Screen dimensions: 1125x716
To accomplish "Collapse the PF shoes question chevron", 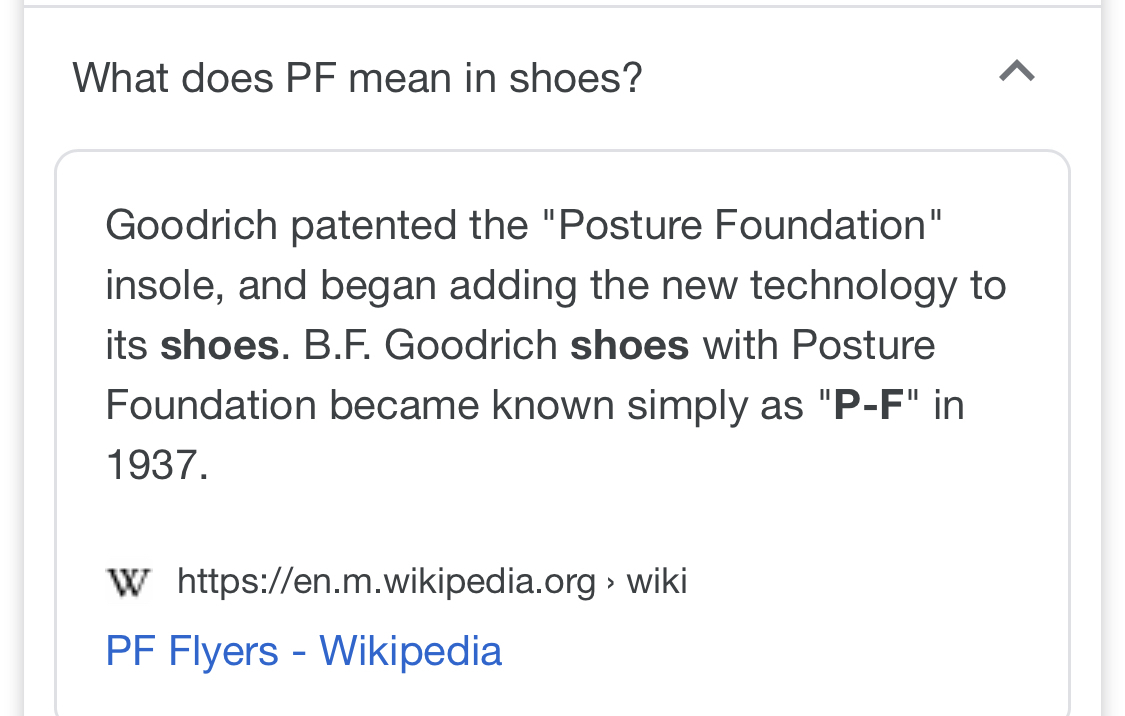I will point(1017,71).
